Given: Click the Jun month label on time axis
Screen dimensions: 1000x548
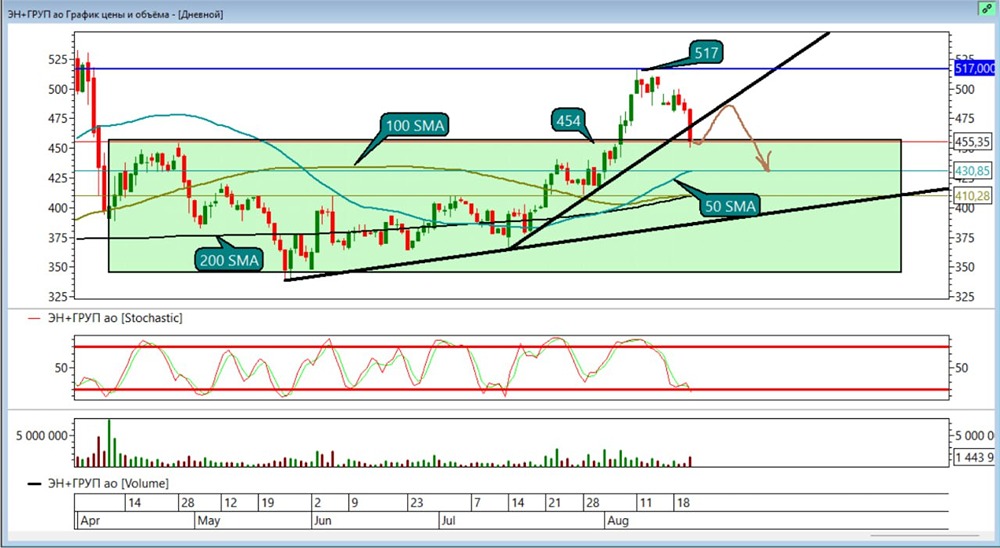Looking at the screenshot, I should point(323,521).
